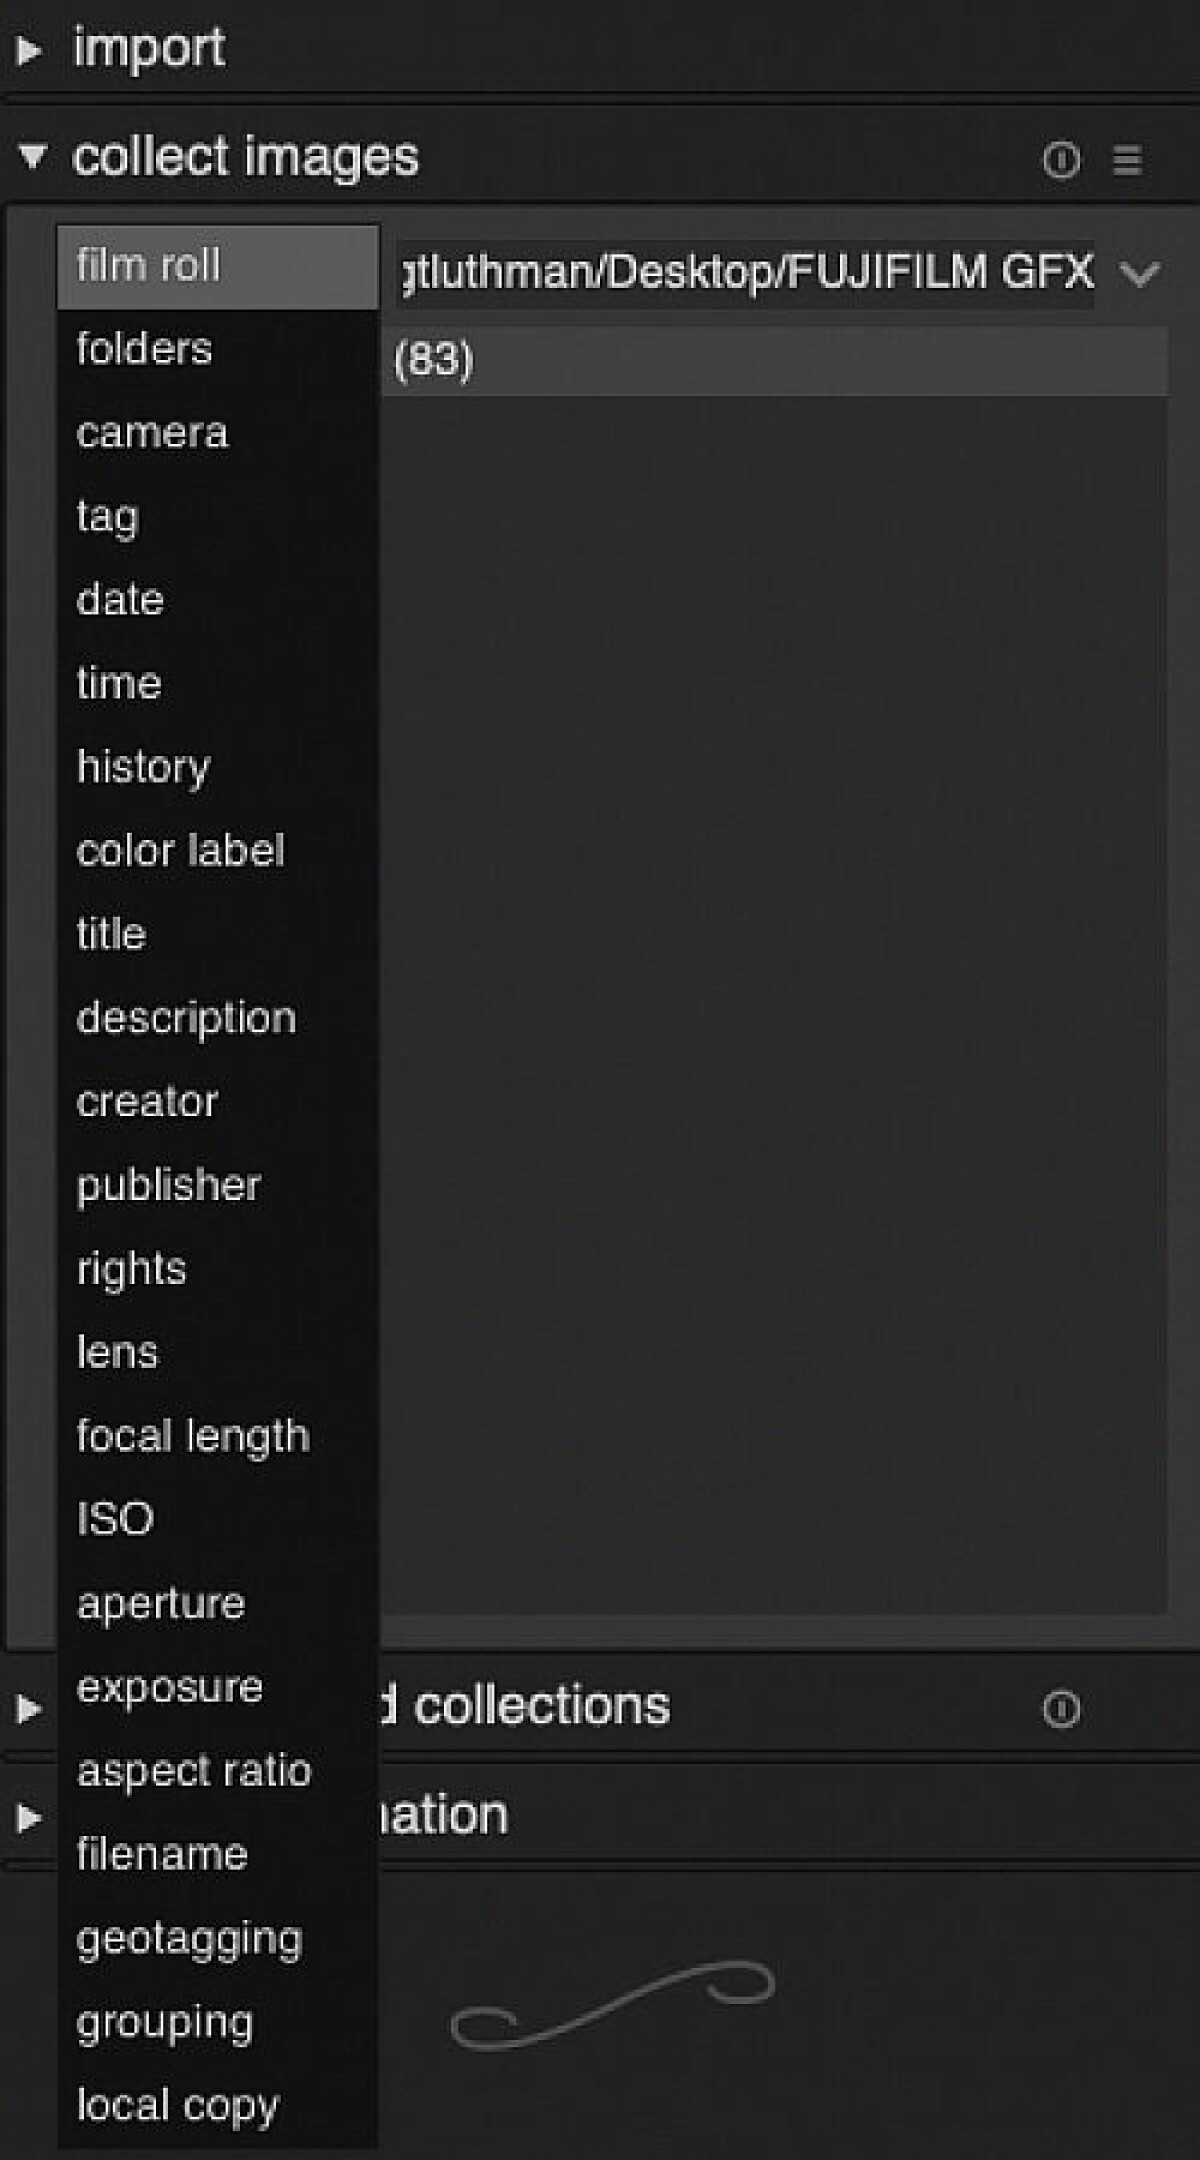This screenshot has width=1200, height=2160.
Task: Expand the import panel
Action: coord(29,50)
